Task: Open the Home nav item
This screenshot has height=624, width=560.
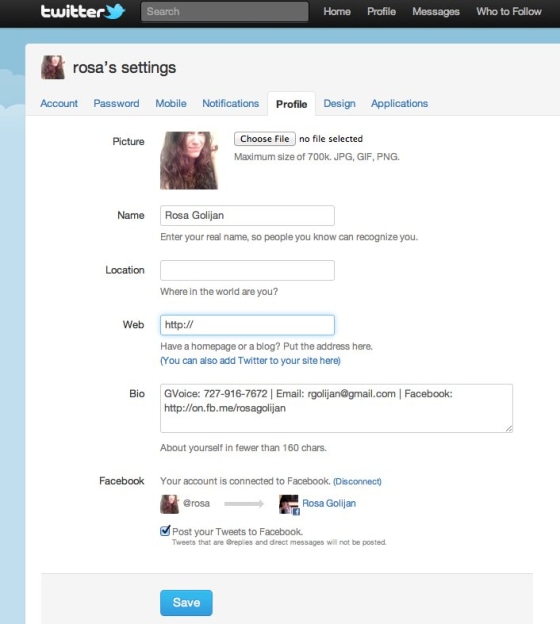Action: coord(337,12)
